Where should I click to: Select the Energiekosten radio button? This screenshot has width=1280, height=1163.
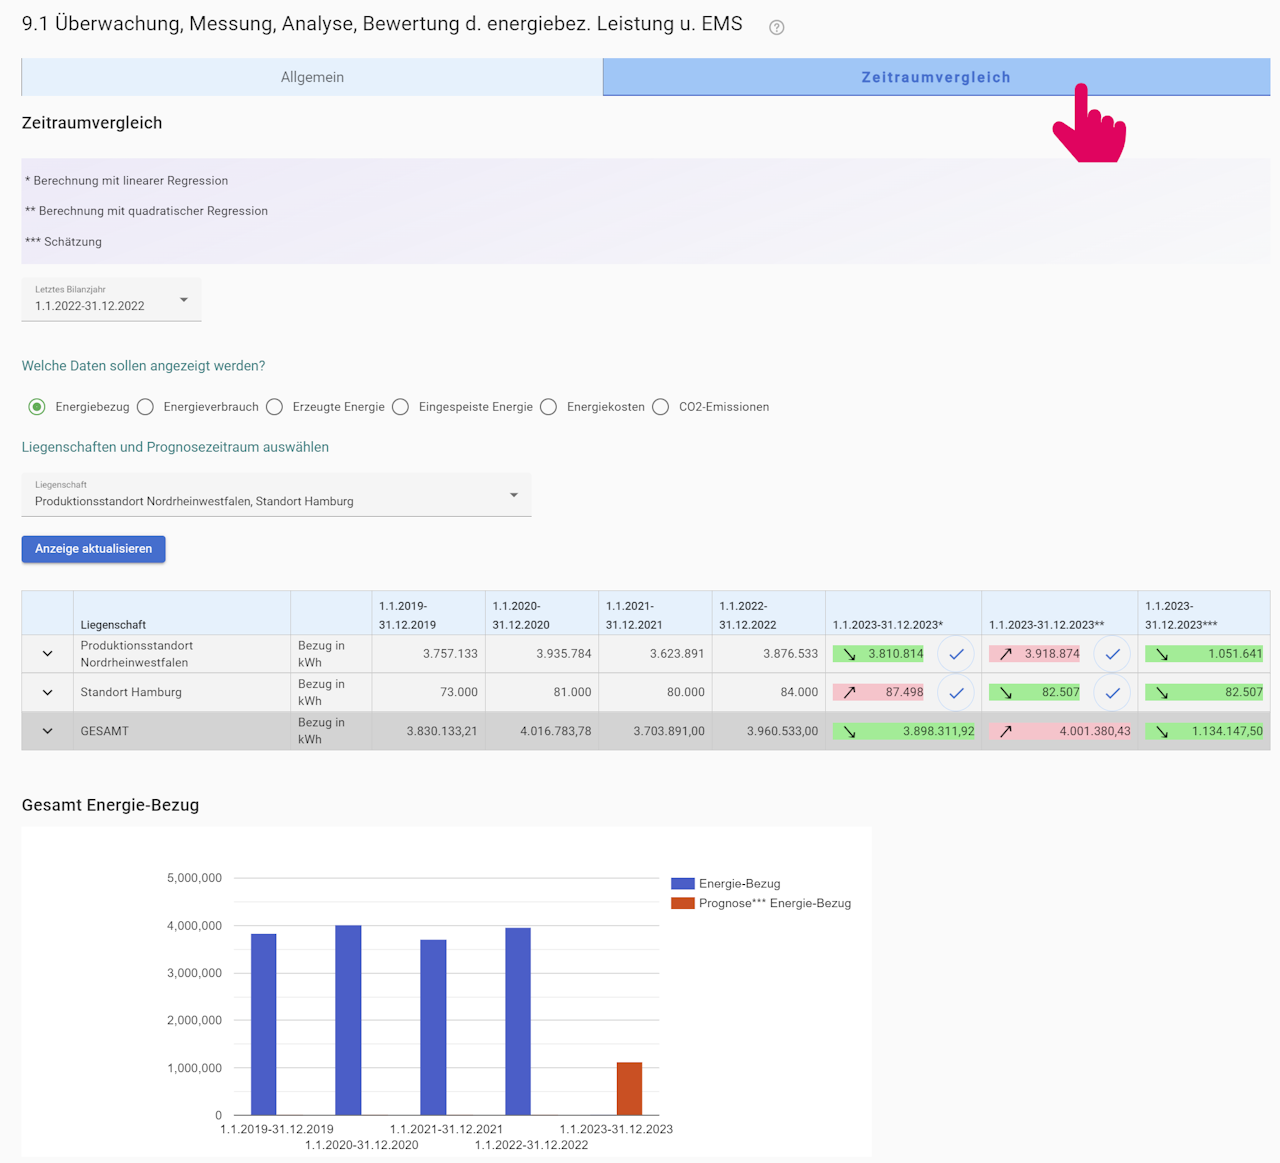(549, 407)
